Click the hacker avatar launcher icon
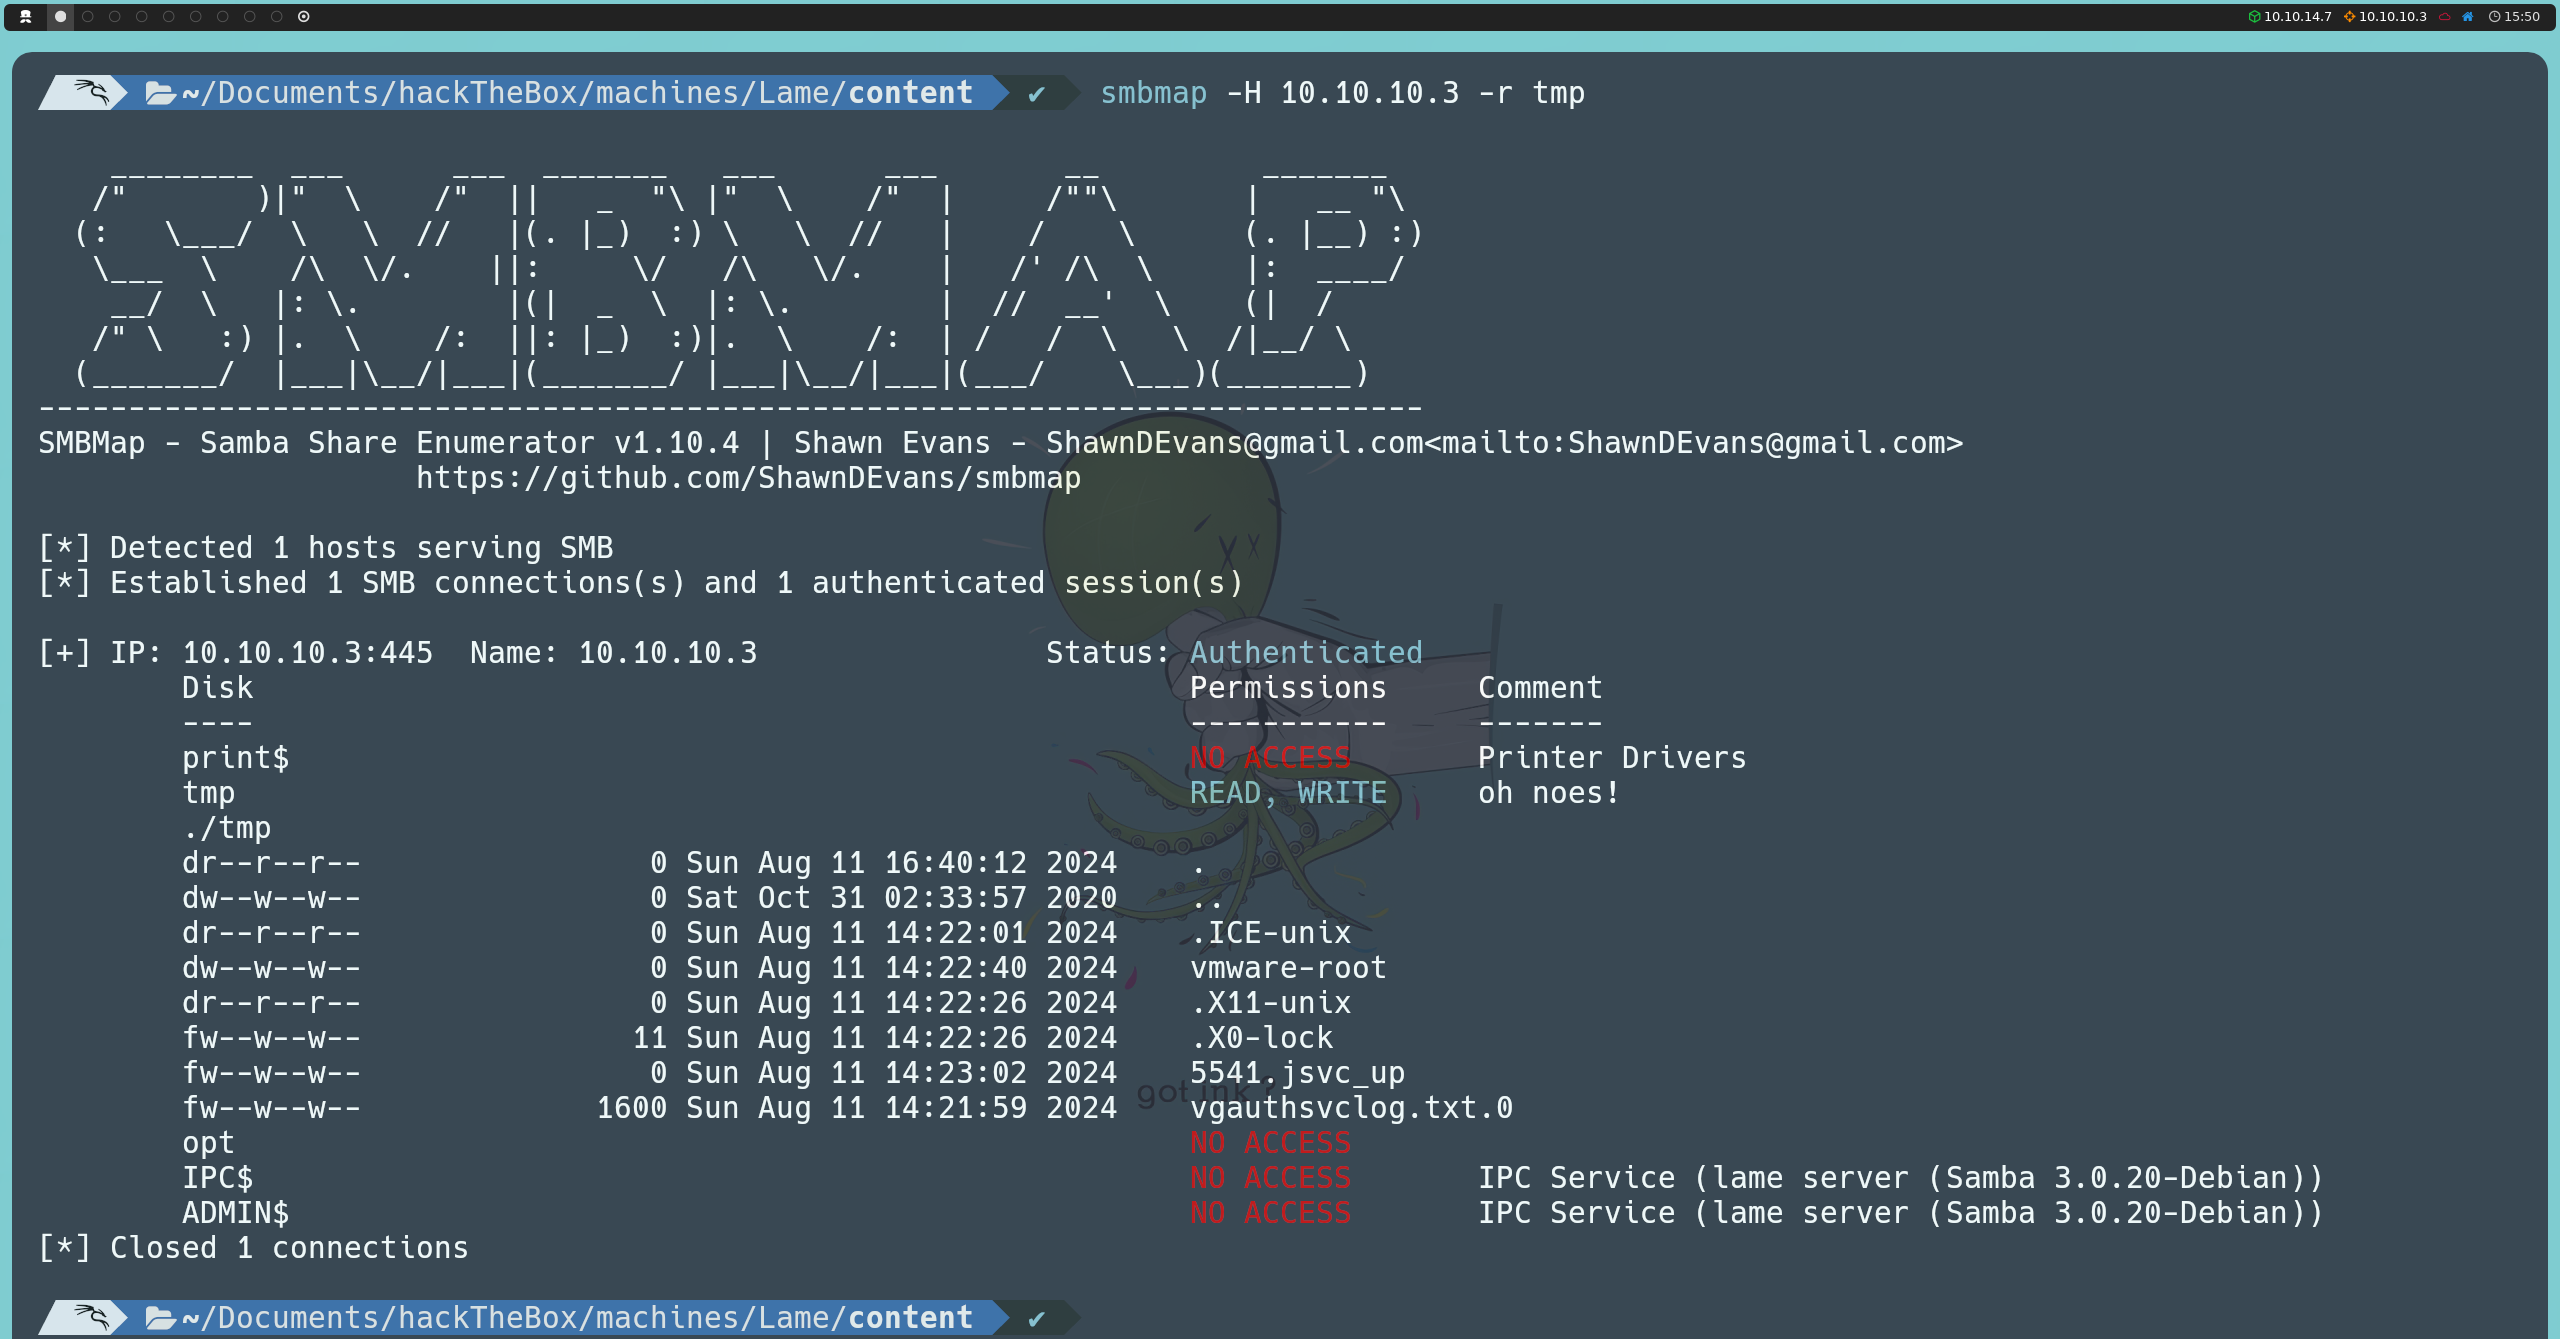Image resolution: width=2560 pixels, height=1339 pixels. click(26, 16)
